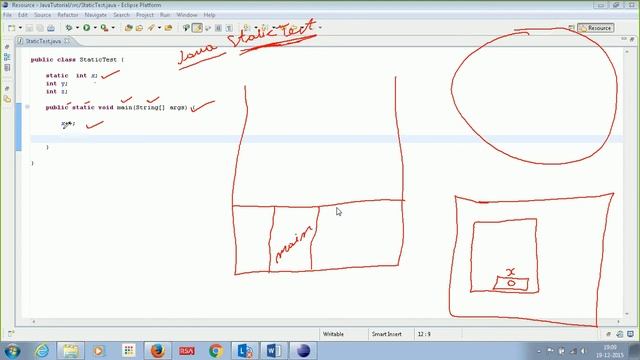This screenshot has width=640, height=360.
Task: Open the third left sidebar view icon
Action: point(7,68)
